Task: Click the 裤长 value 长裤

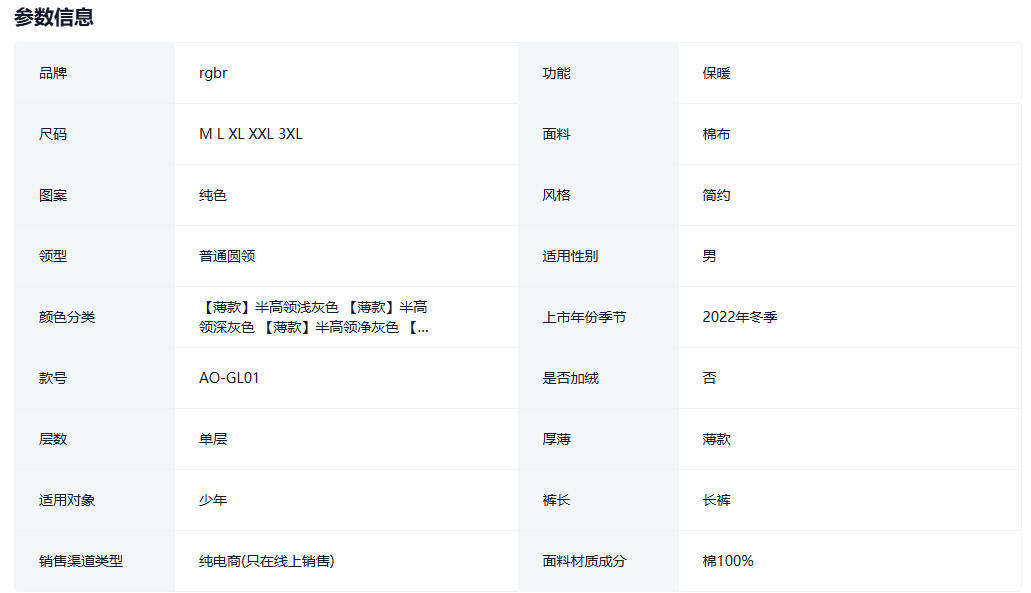Action: 716,500
